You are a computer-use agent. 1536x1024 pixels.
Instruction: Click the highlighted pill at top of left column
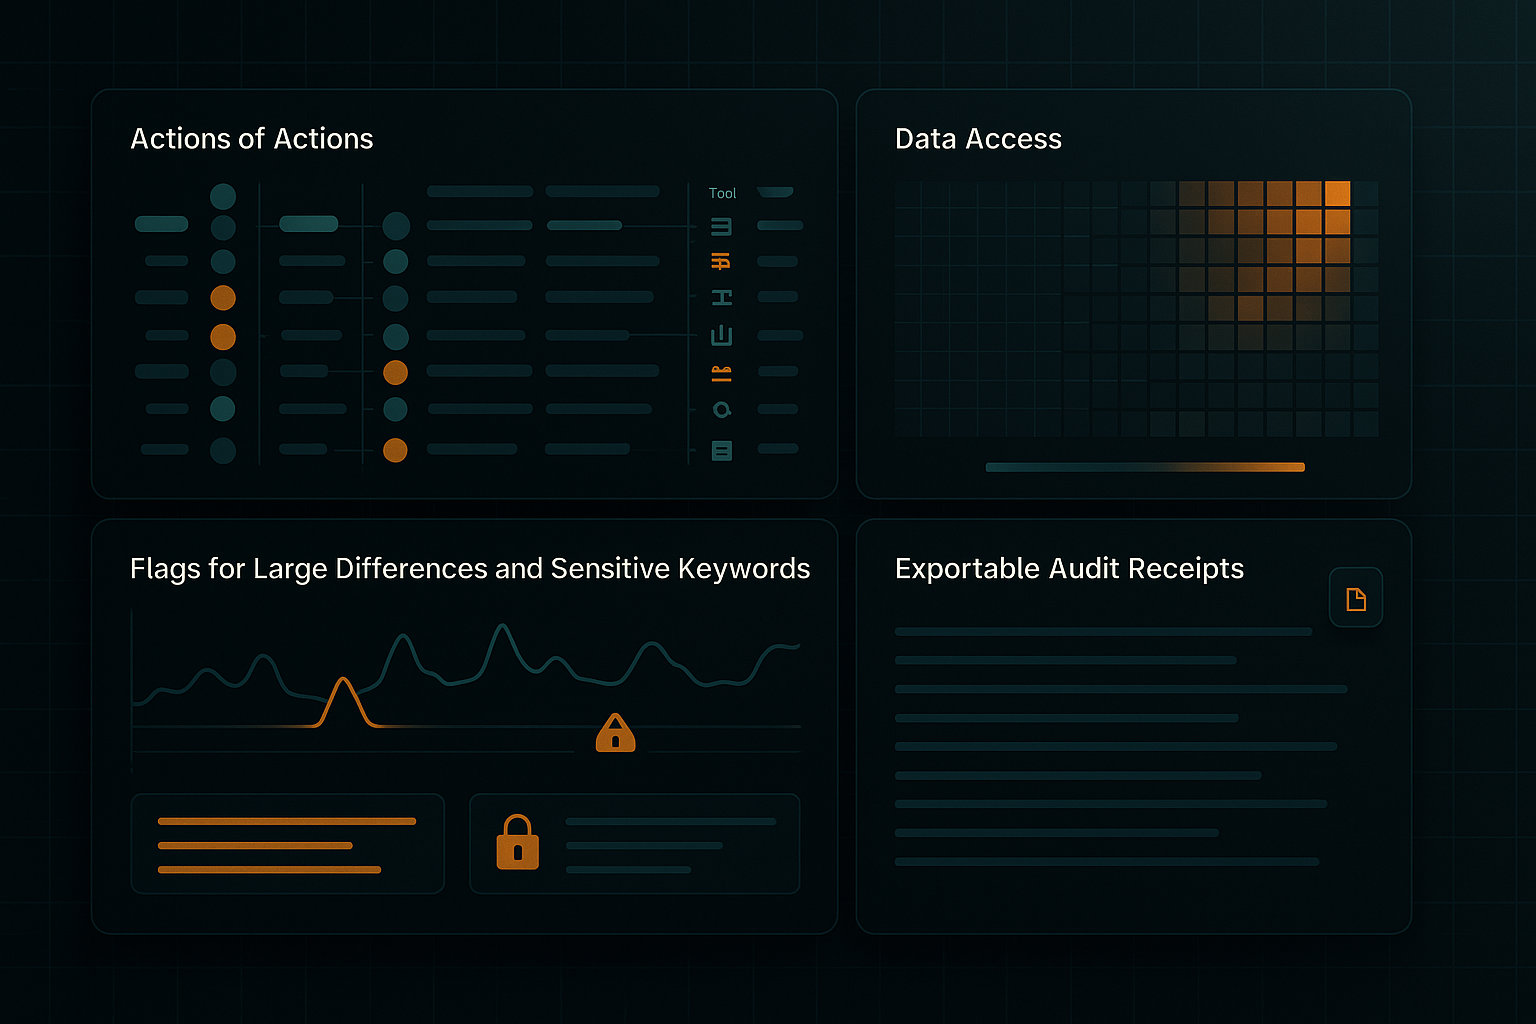tap(161, 224)
